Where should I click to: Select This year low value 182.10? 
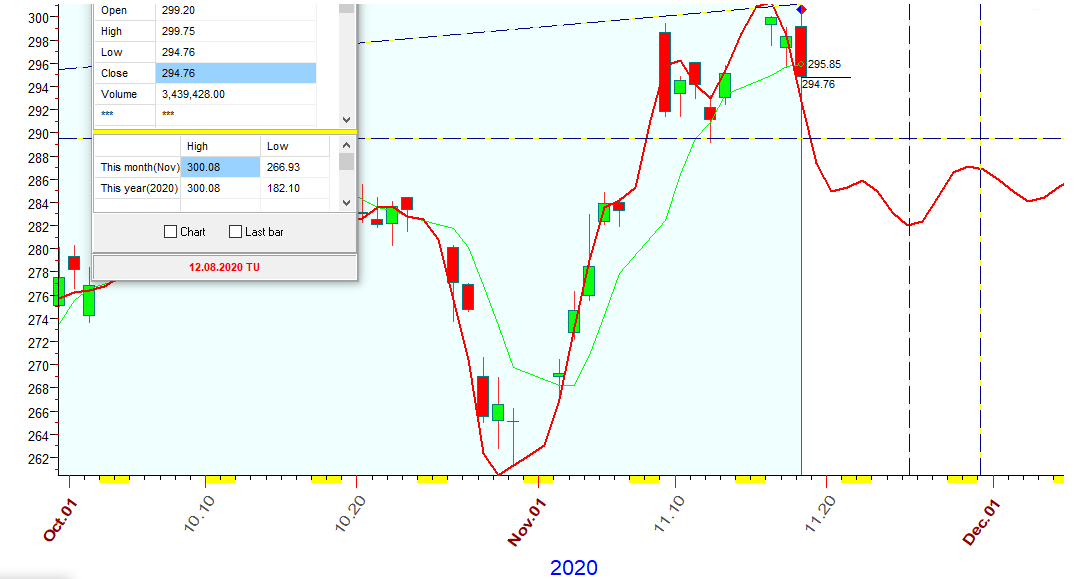click(296, 188)
